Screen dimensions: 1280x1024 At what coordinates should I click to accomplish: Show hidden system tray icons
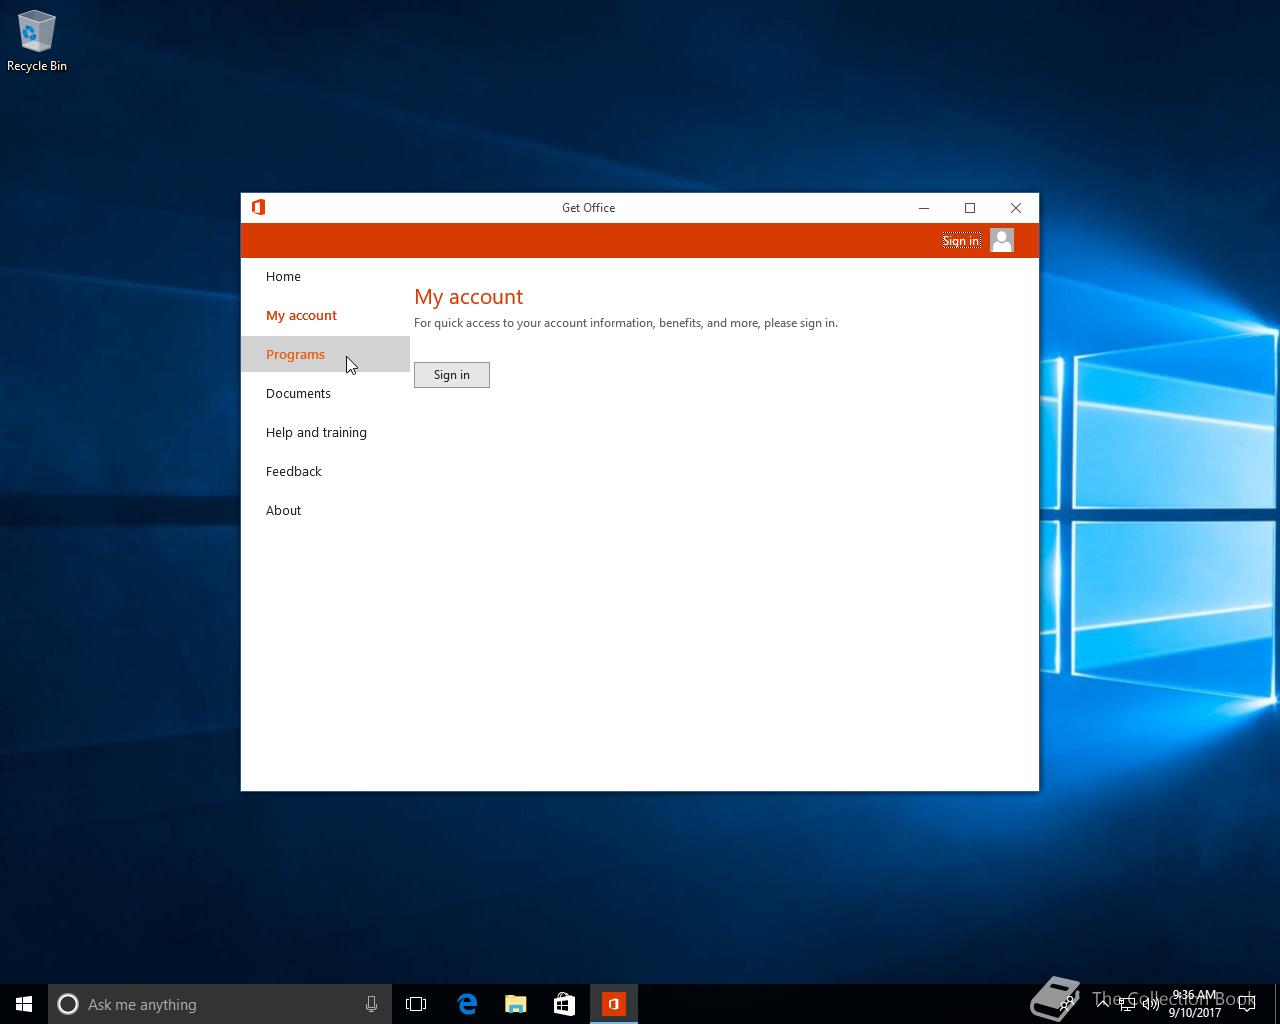pyautogui.click(x=1102, y=1004)
